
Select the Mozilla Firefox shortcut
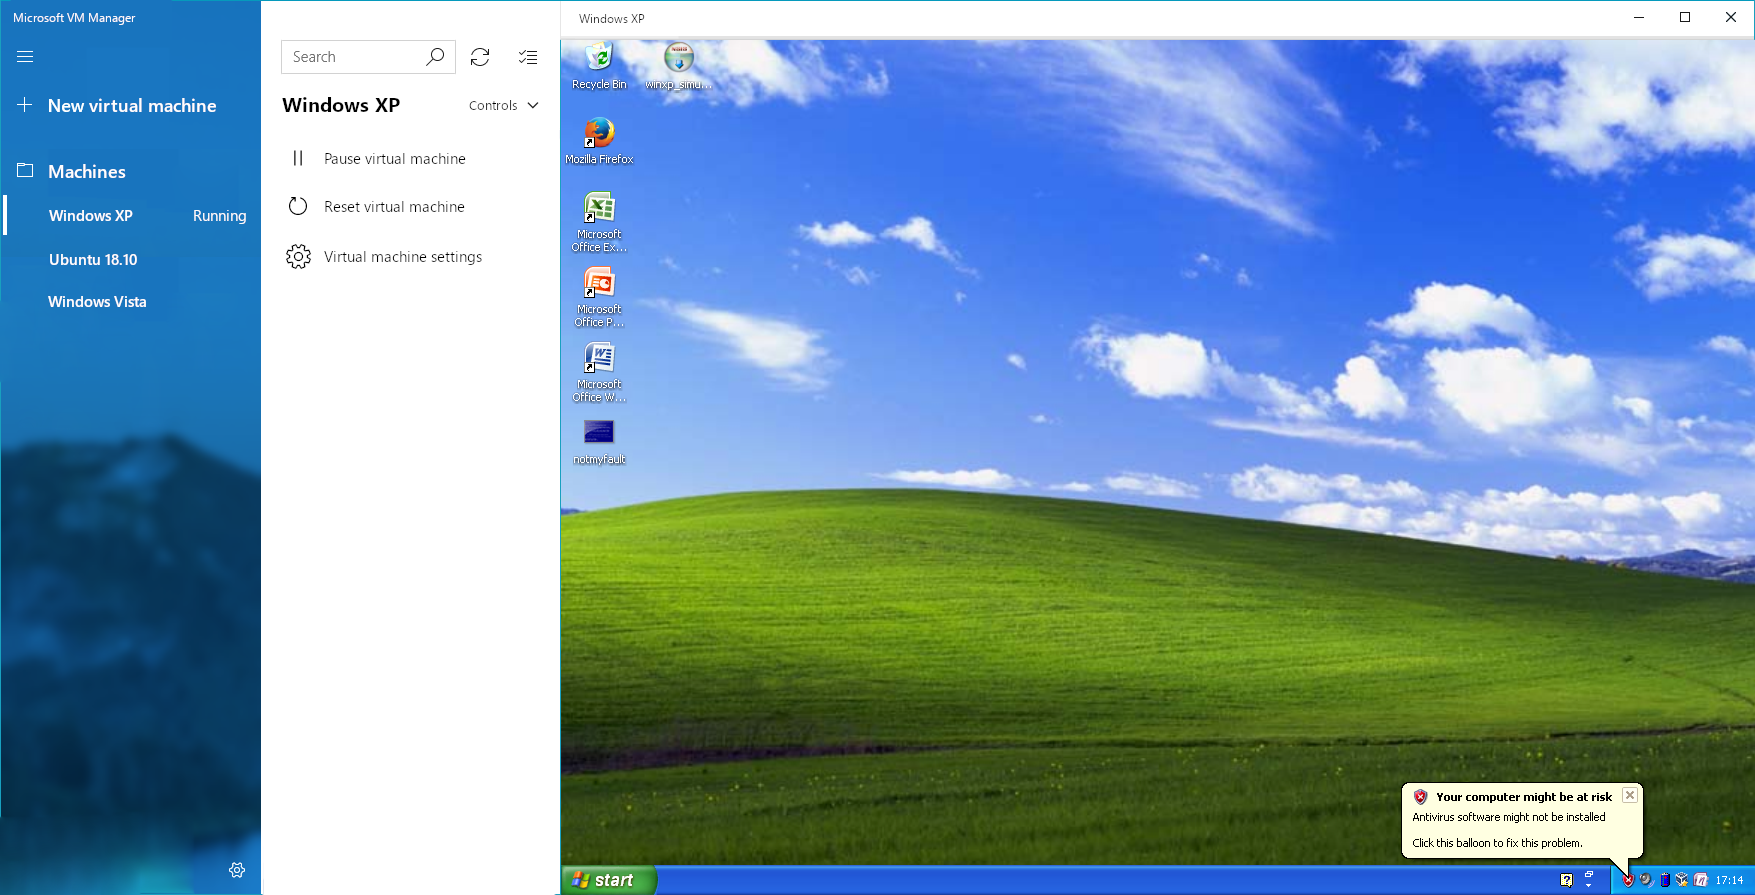click(x=599, y=140)
